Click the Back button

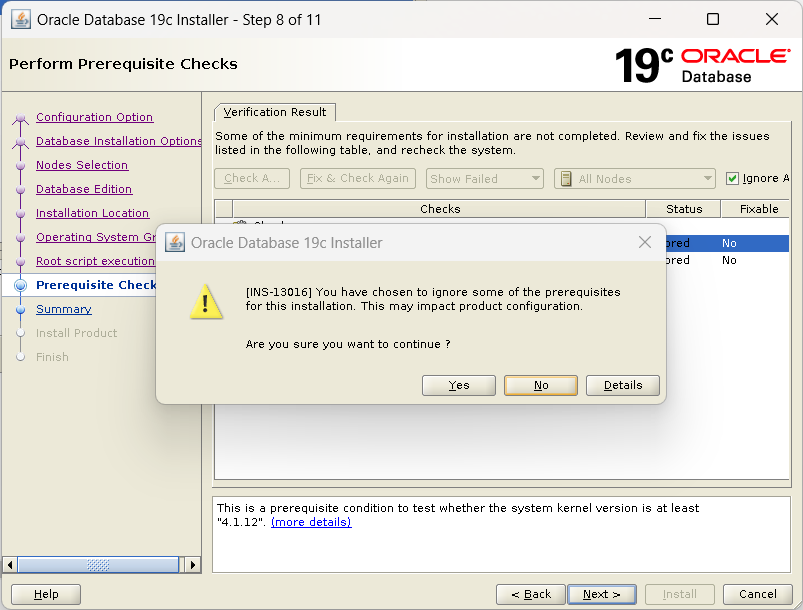[531, 594]
